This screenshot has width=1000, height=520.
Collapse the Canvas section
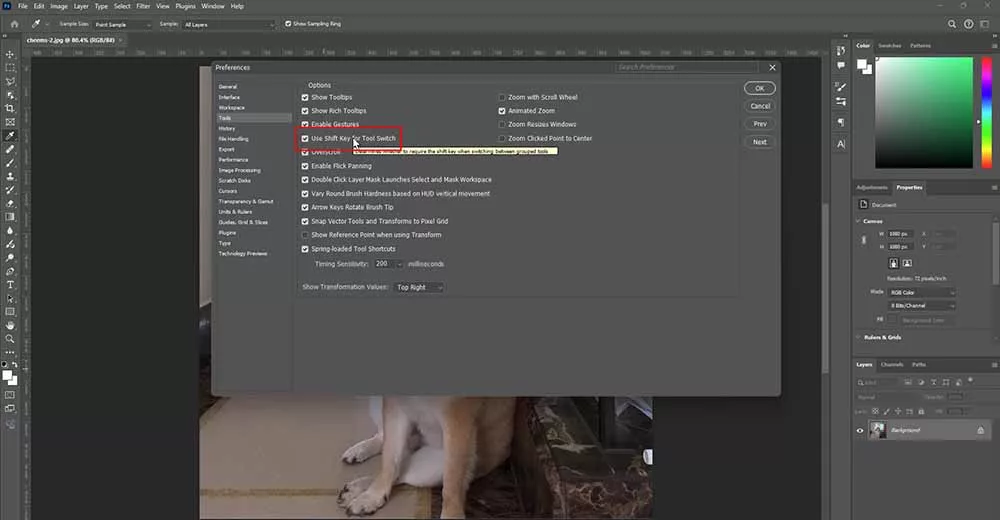point(858,221)
